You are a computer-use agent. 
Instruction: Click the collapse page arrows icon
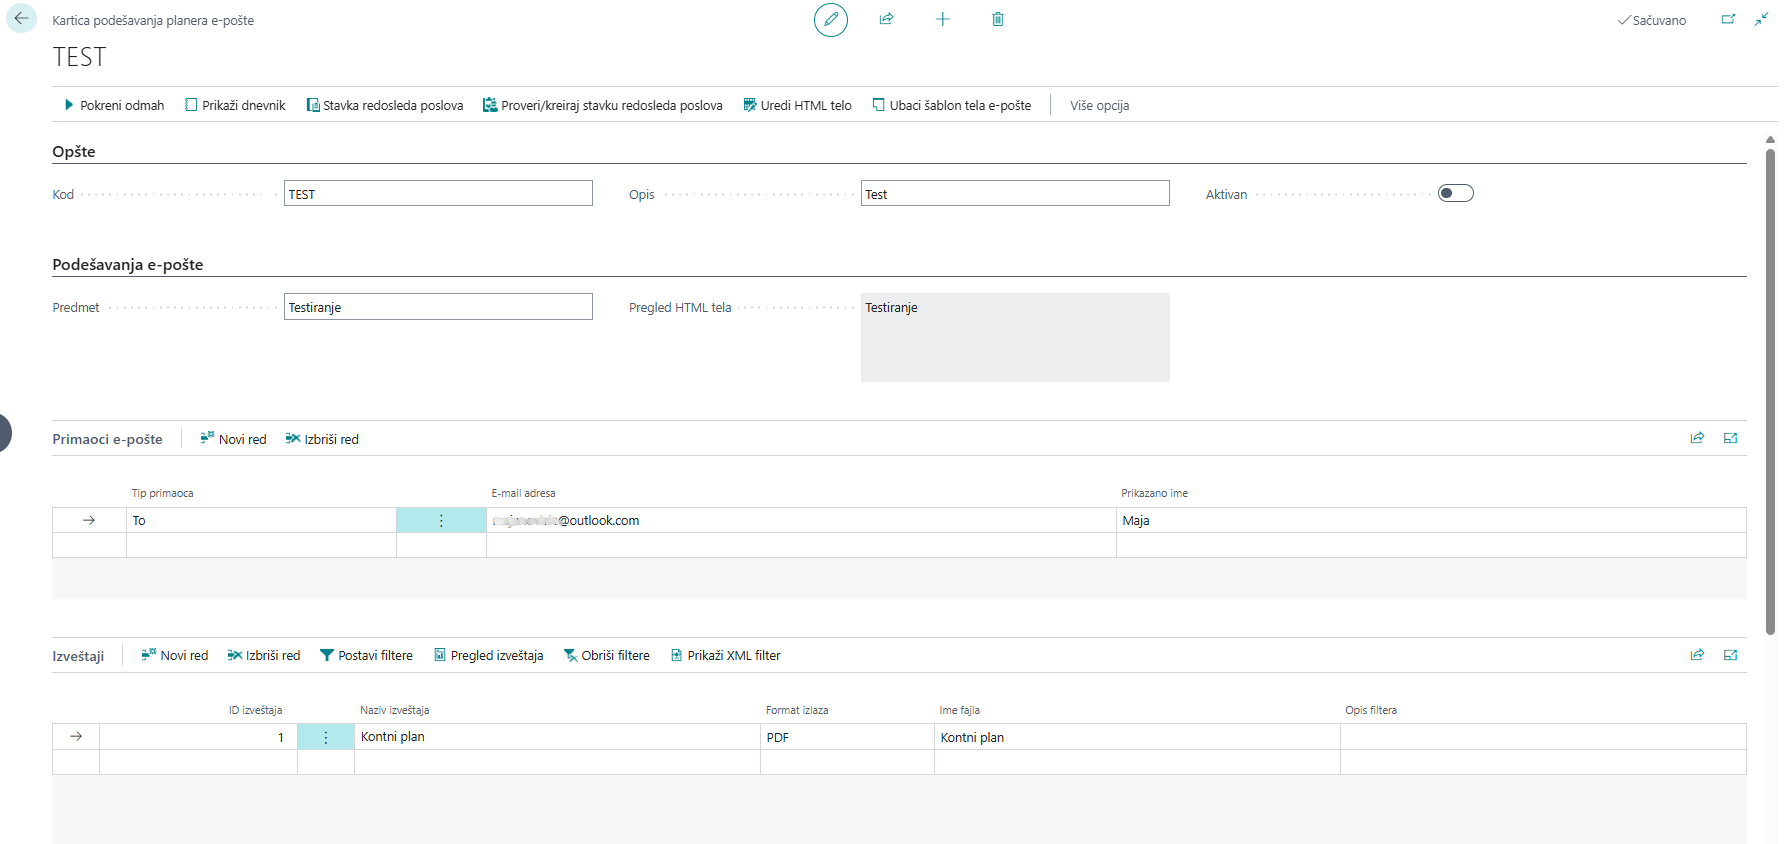[1761, 19]
